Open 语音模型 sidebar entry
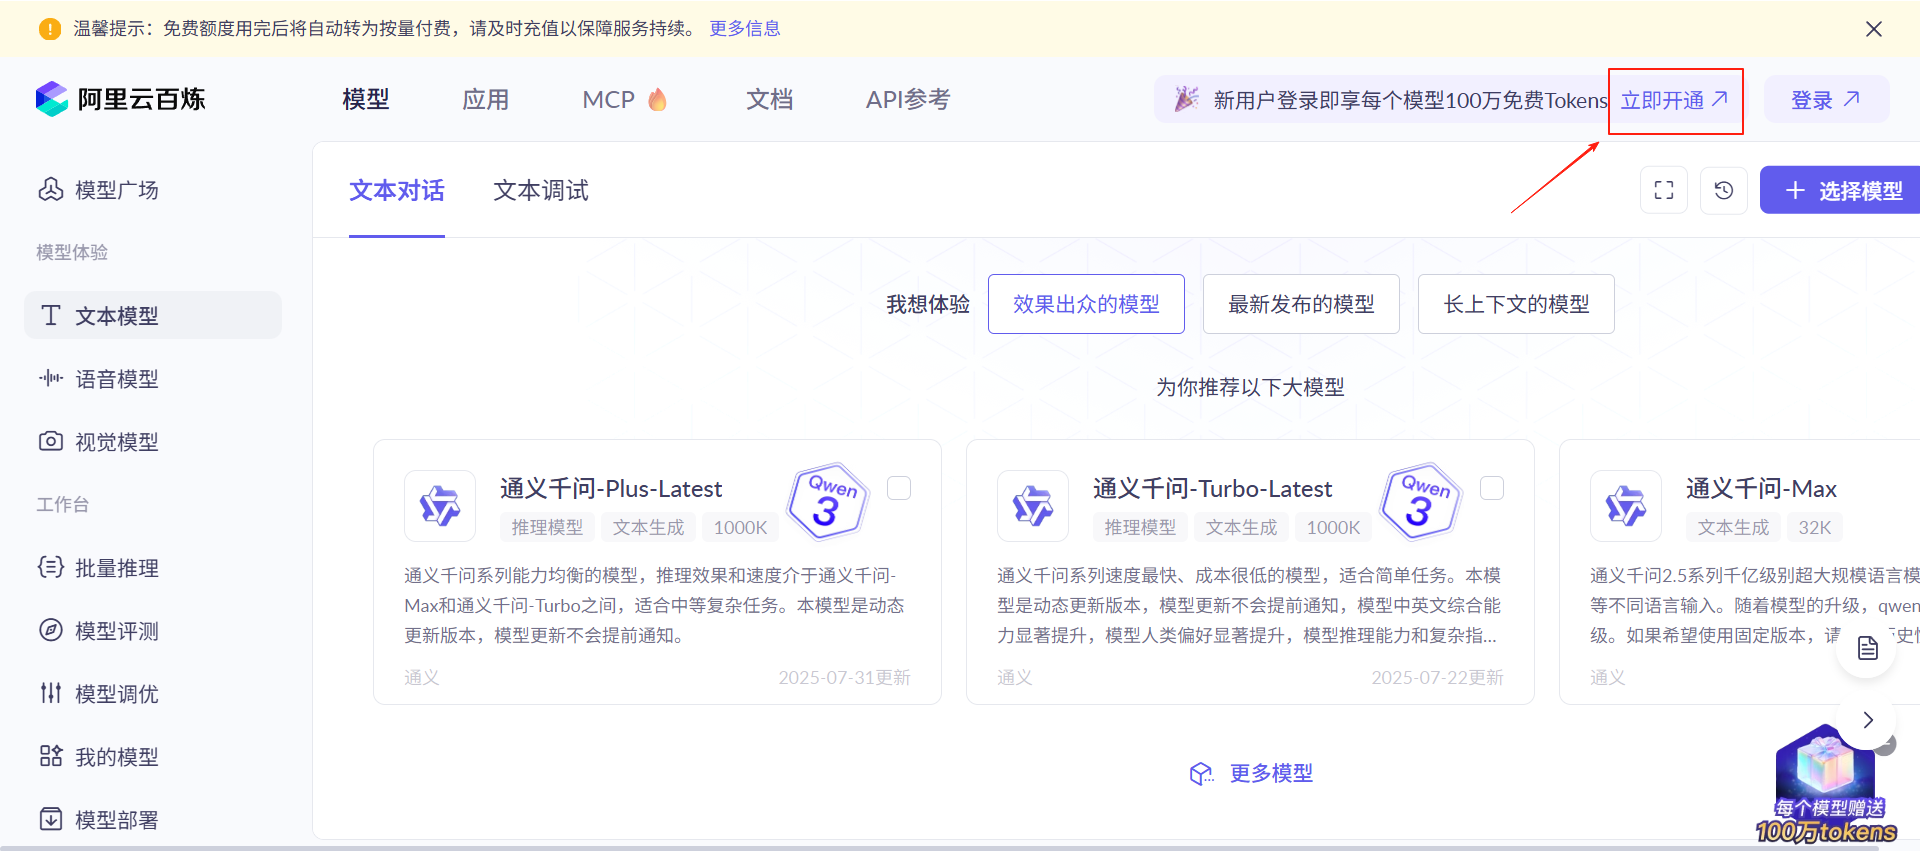Viewport: 1920px width, 851px height. pyautogui.click(x=98, y=379)
